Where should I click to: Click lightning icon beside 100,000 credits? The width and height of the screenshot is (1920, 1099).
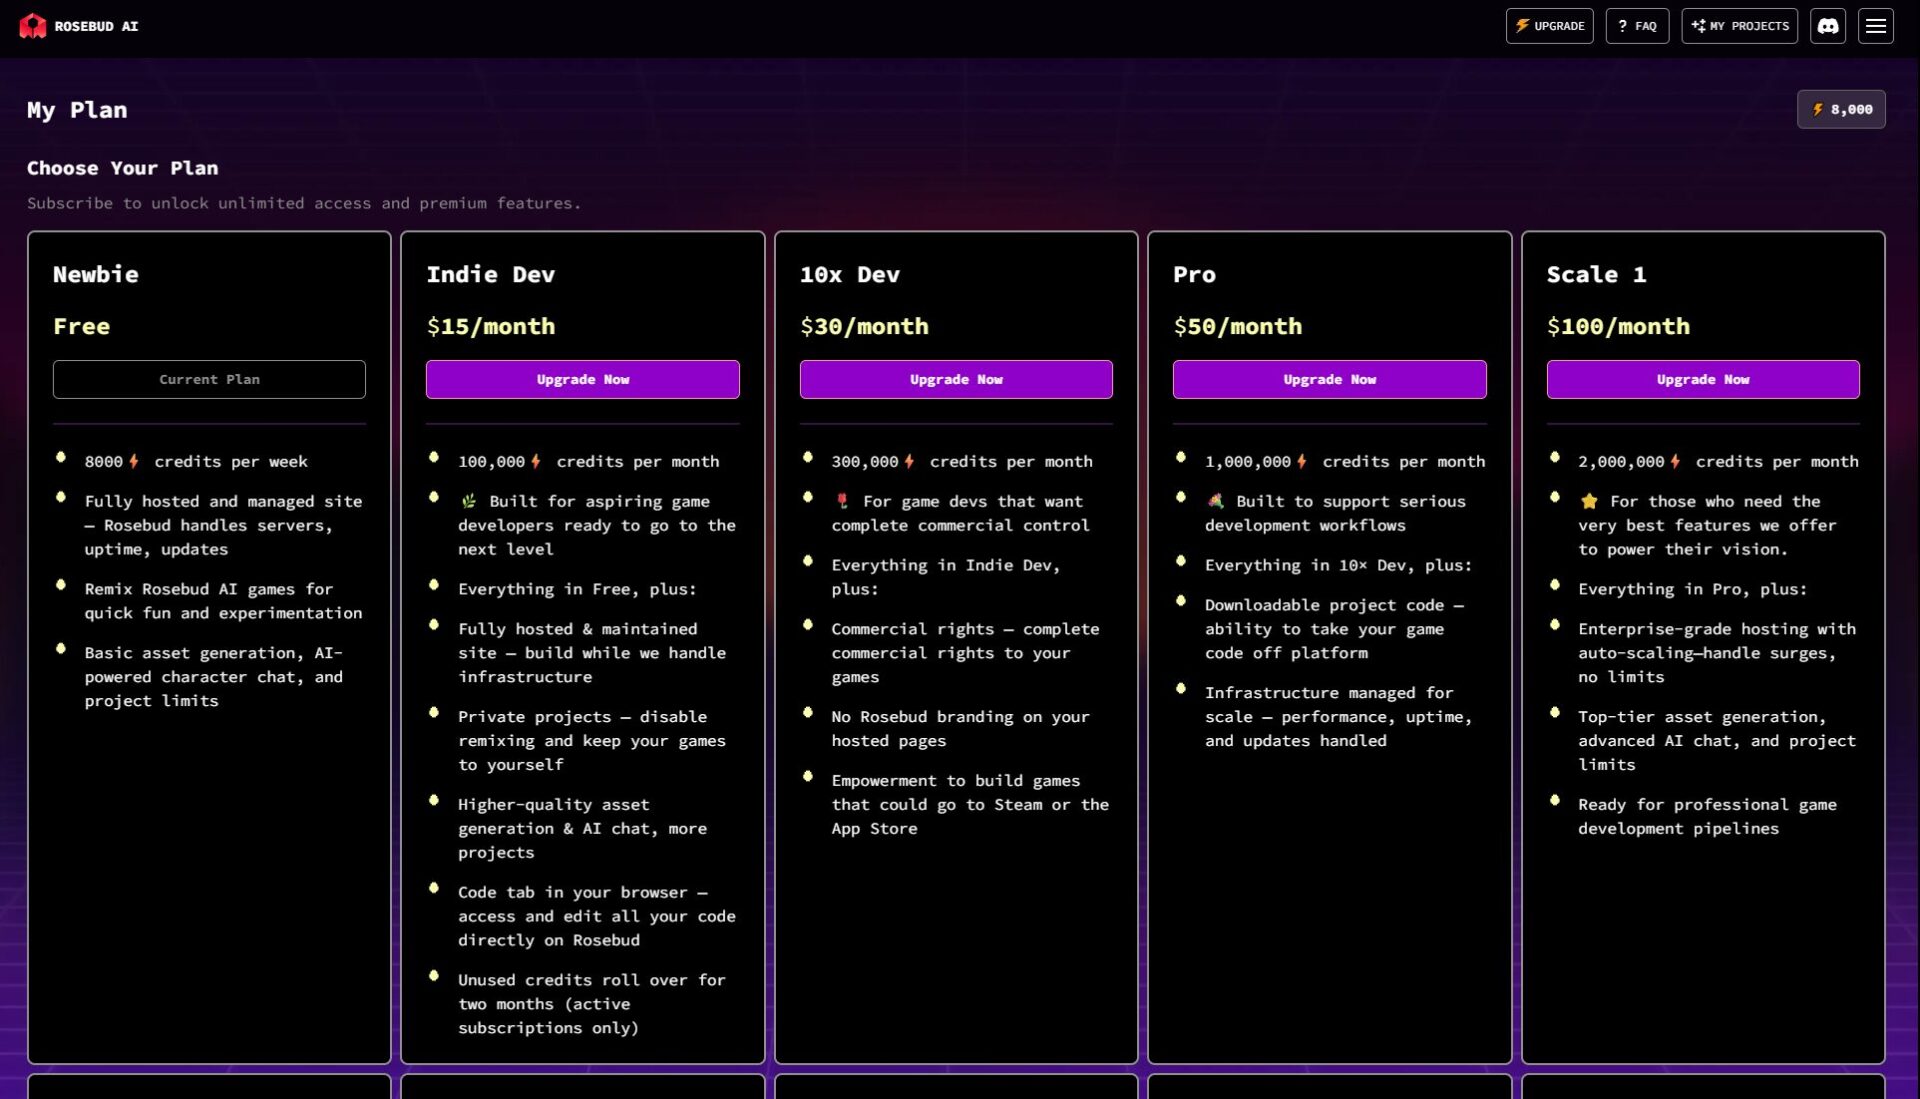coord(536,462)
